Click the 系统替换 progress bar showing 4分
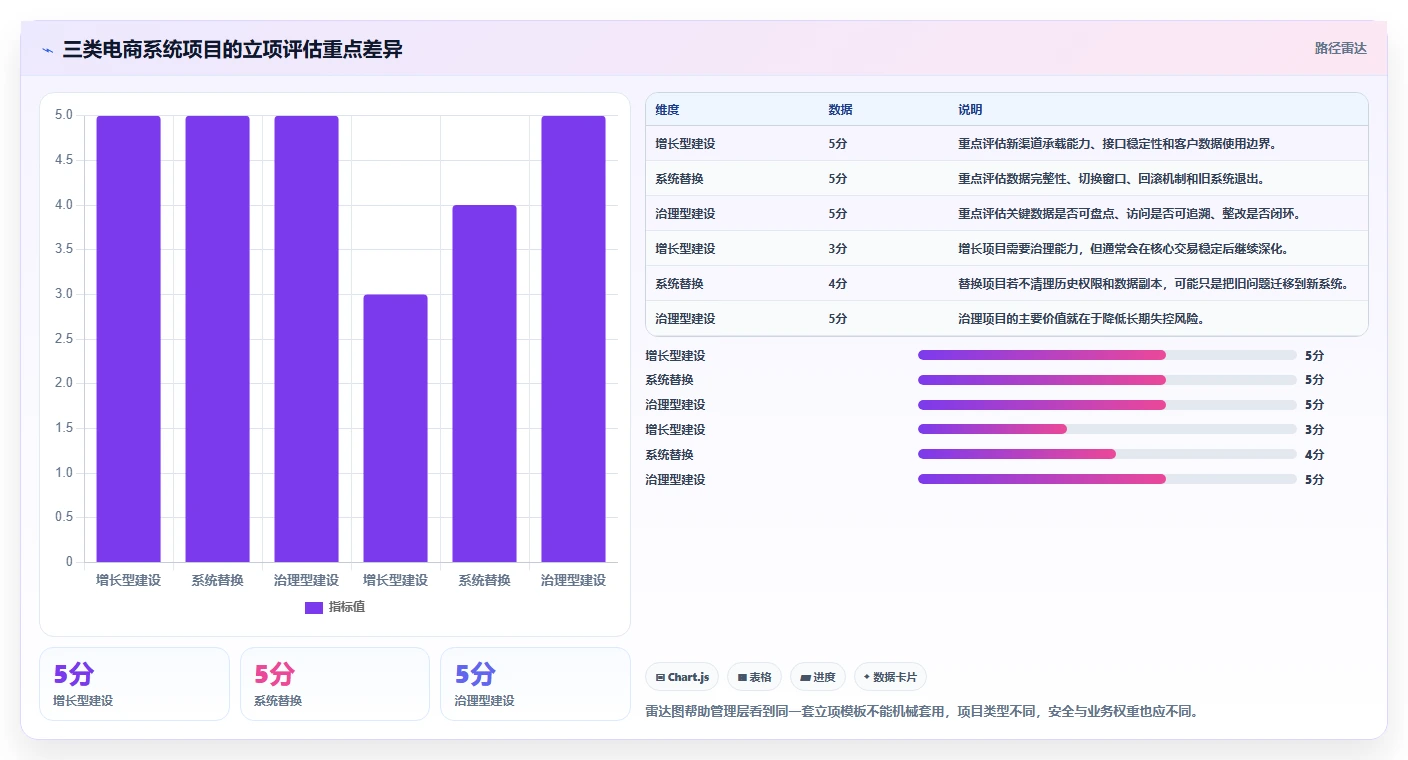 tap(1107, 455)
